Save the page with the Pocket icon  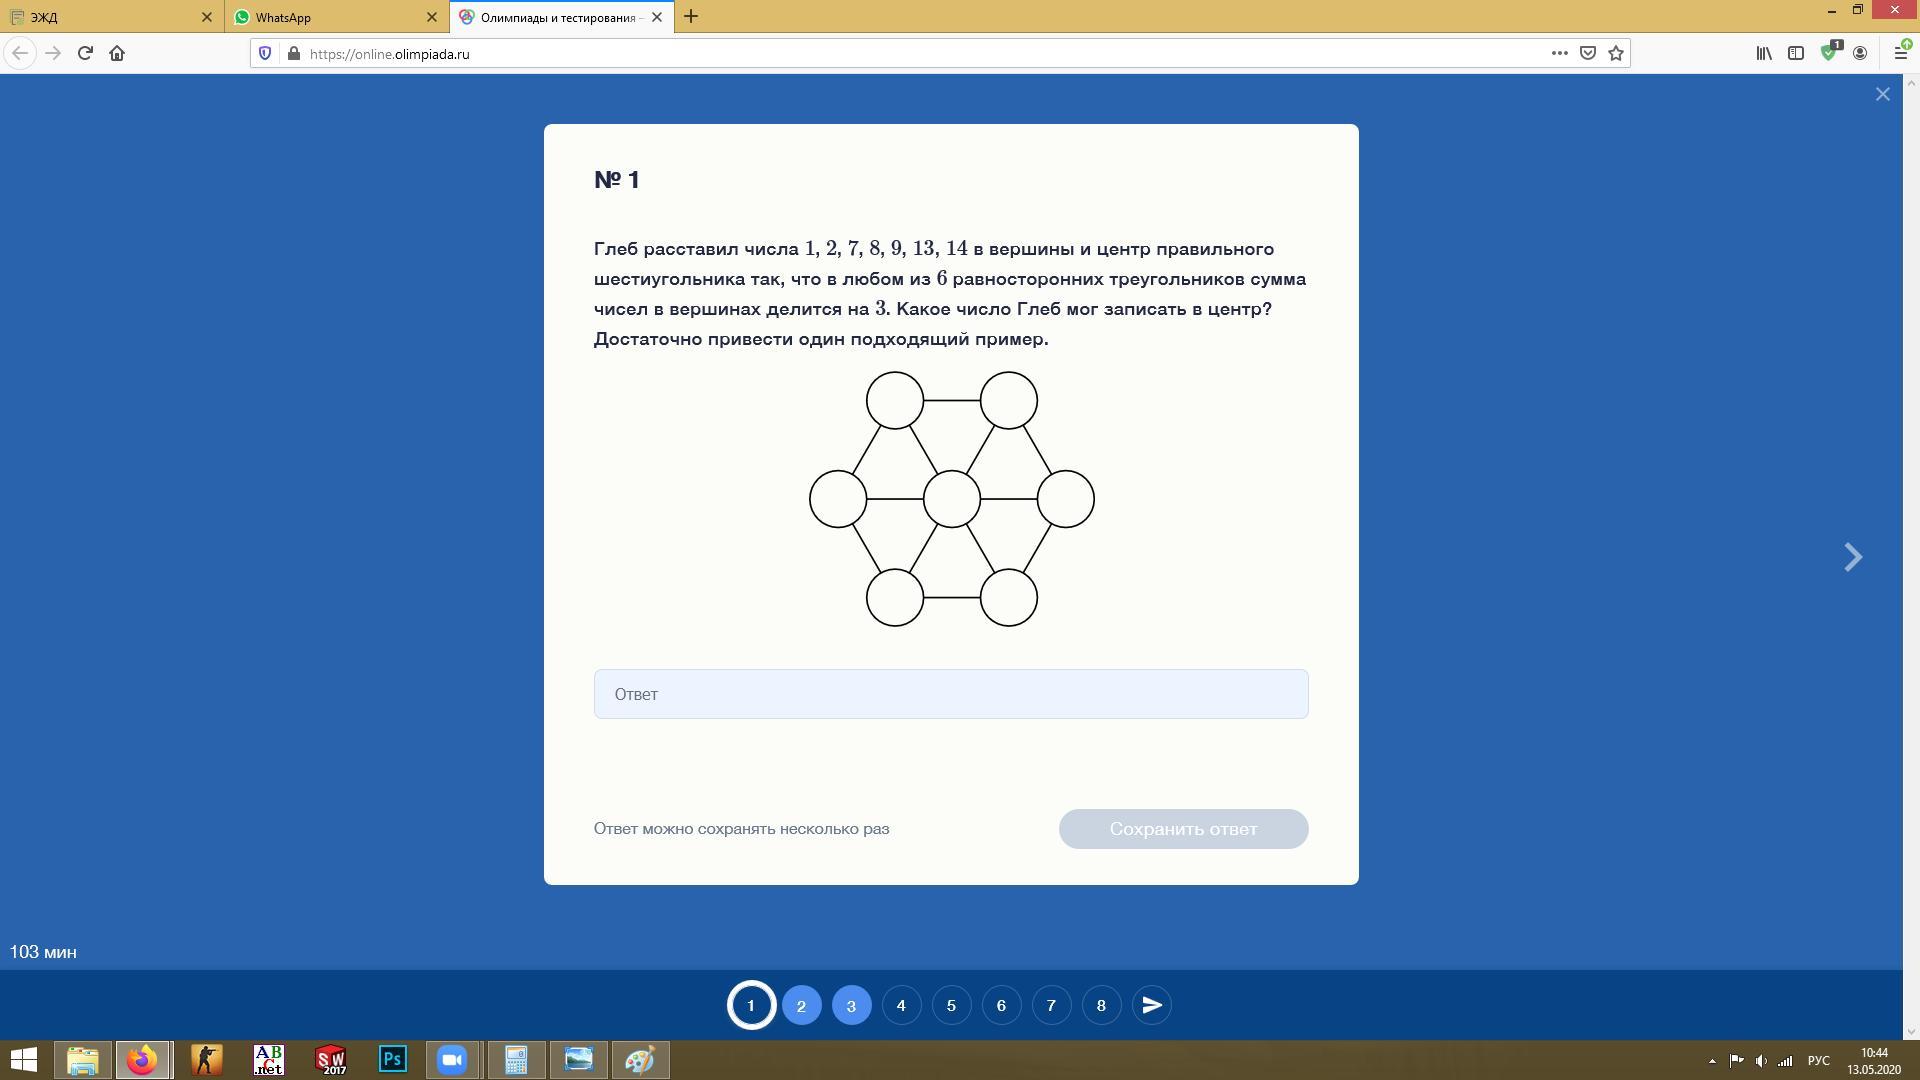click(x=1587, y=53)
